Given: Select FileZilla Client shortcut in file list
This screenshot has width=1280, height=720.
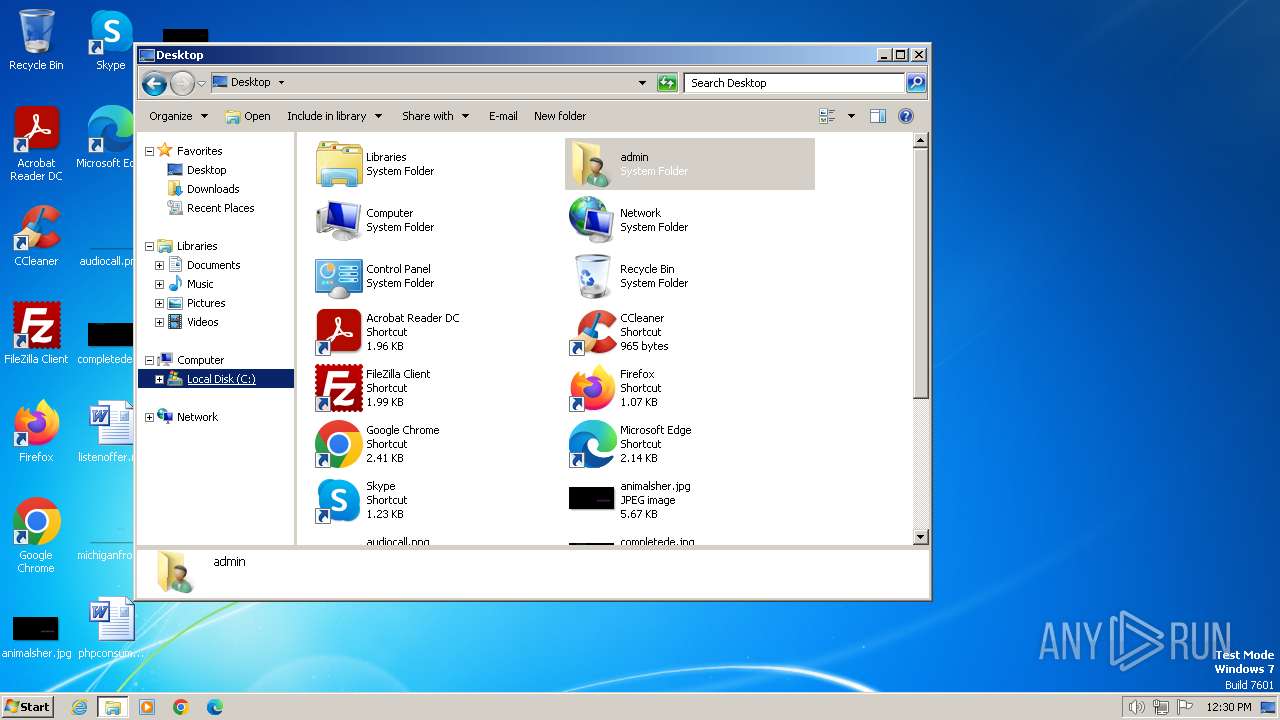Looking at the screenshot, I should (339, 388).
